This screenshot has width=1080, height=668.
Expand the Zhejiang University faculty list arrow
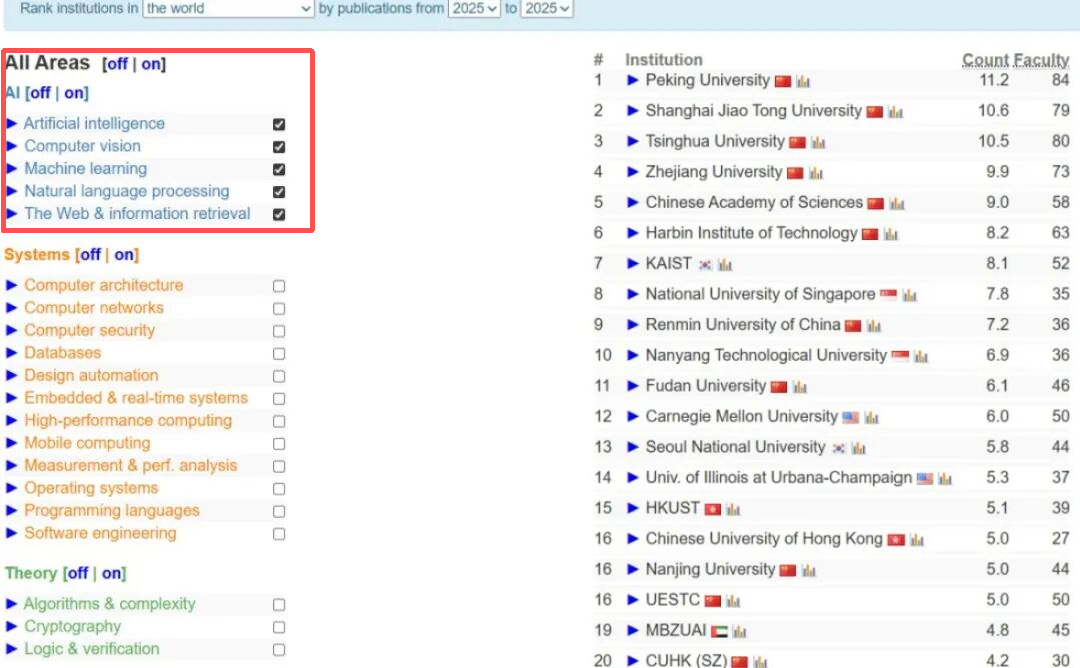click(633, 173)
